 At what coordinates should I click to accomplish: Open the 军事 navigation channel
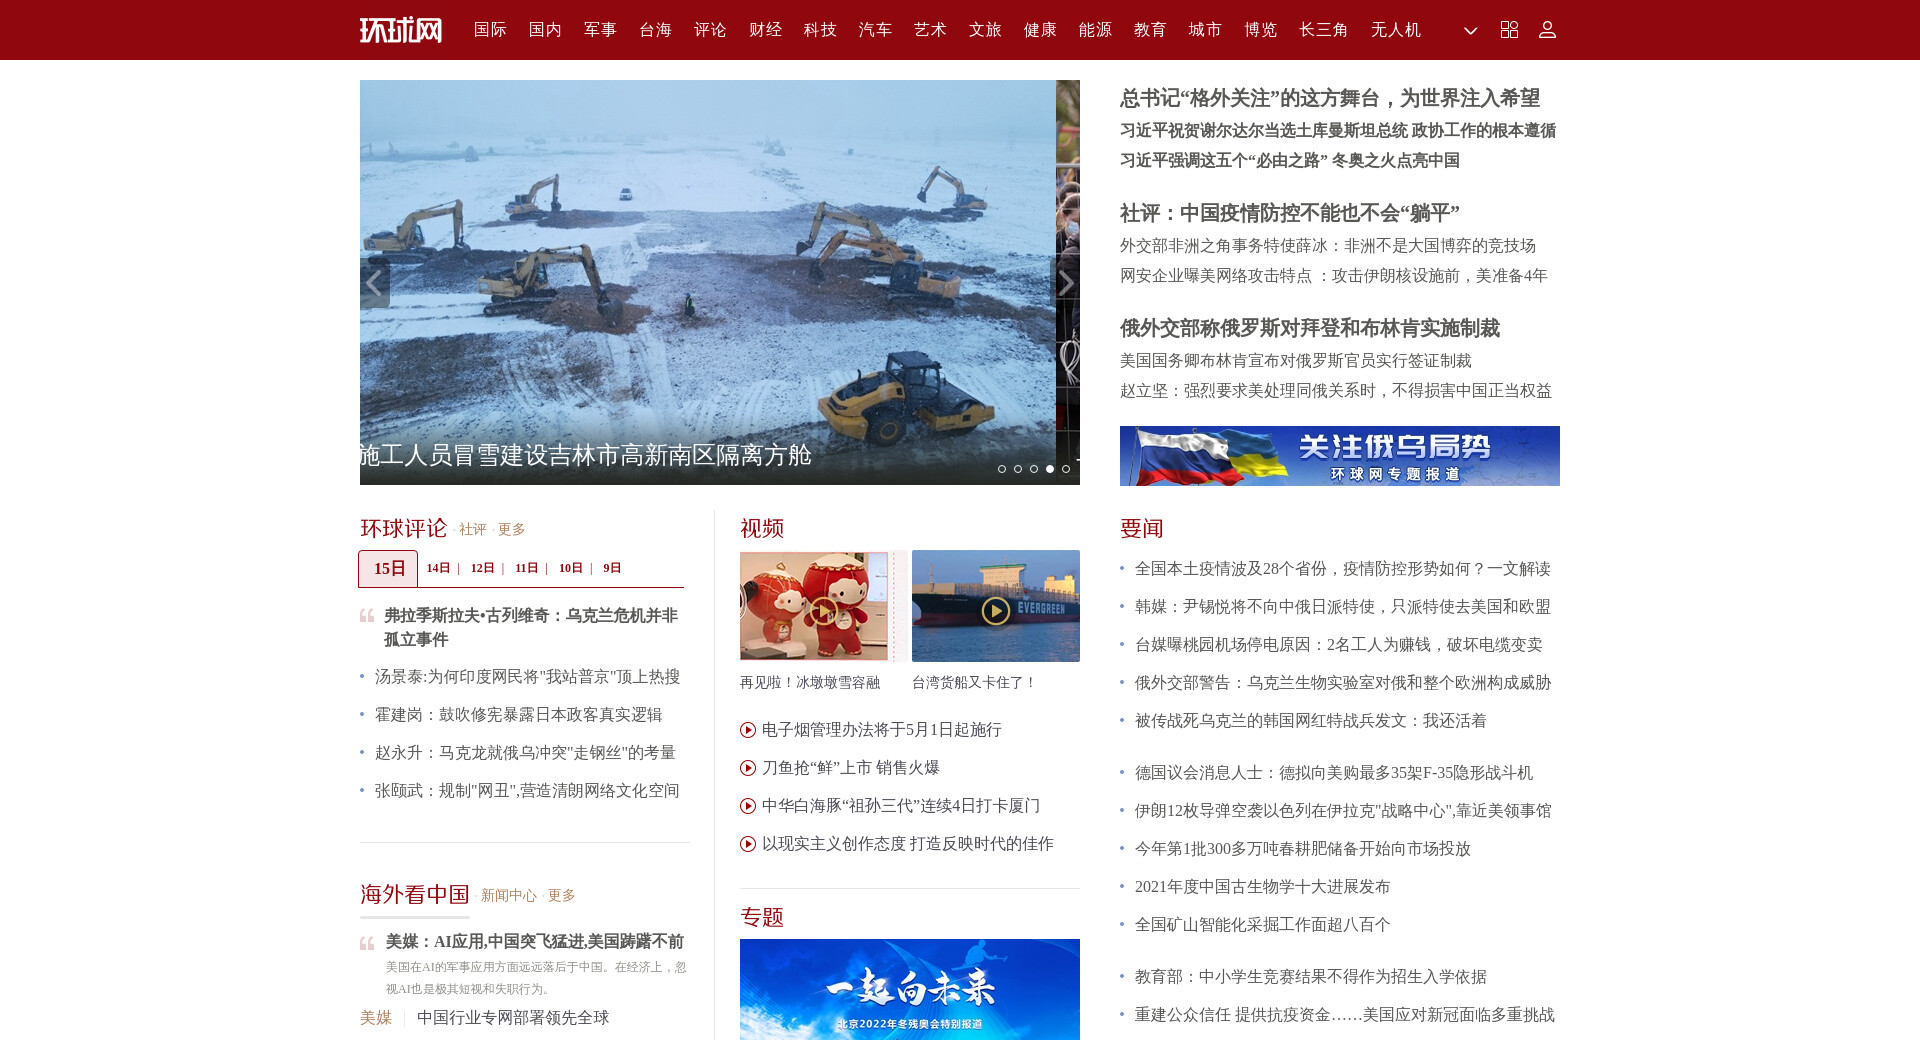coord(600,30)
